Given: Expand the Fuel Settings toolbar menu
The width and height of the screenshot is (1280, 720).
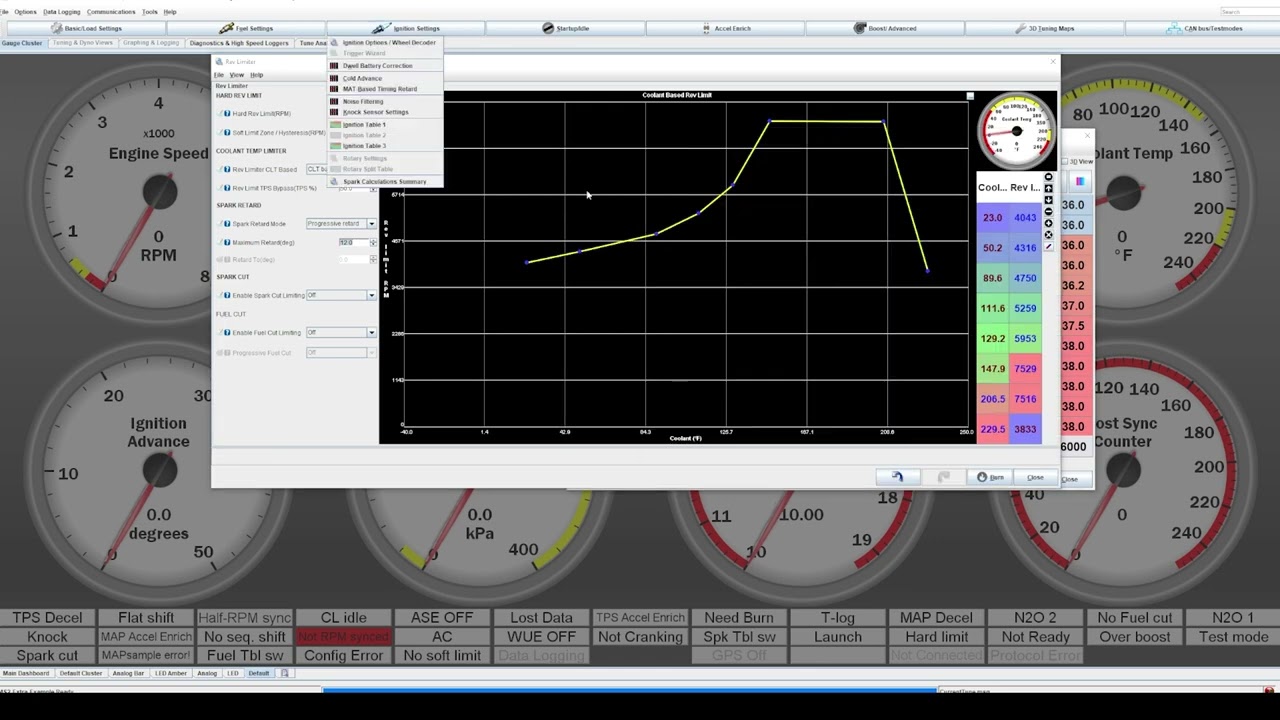Looking at the screenshot, I should (x=246, y=28).
